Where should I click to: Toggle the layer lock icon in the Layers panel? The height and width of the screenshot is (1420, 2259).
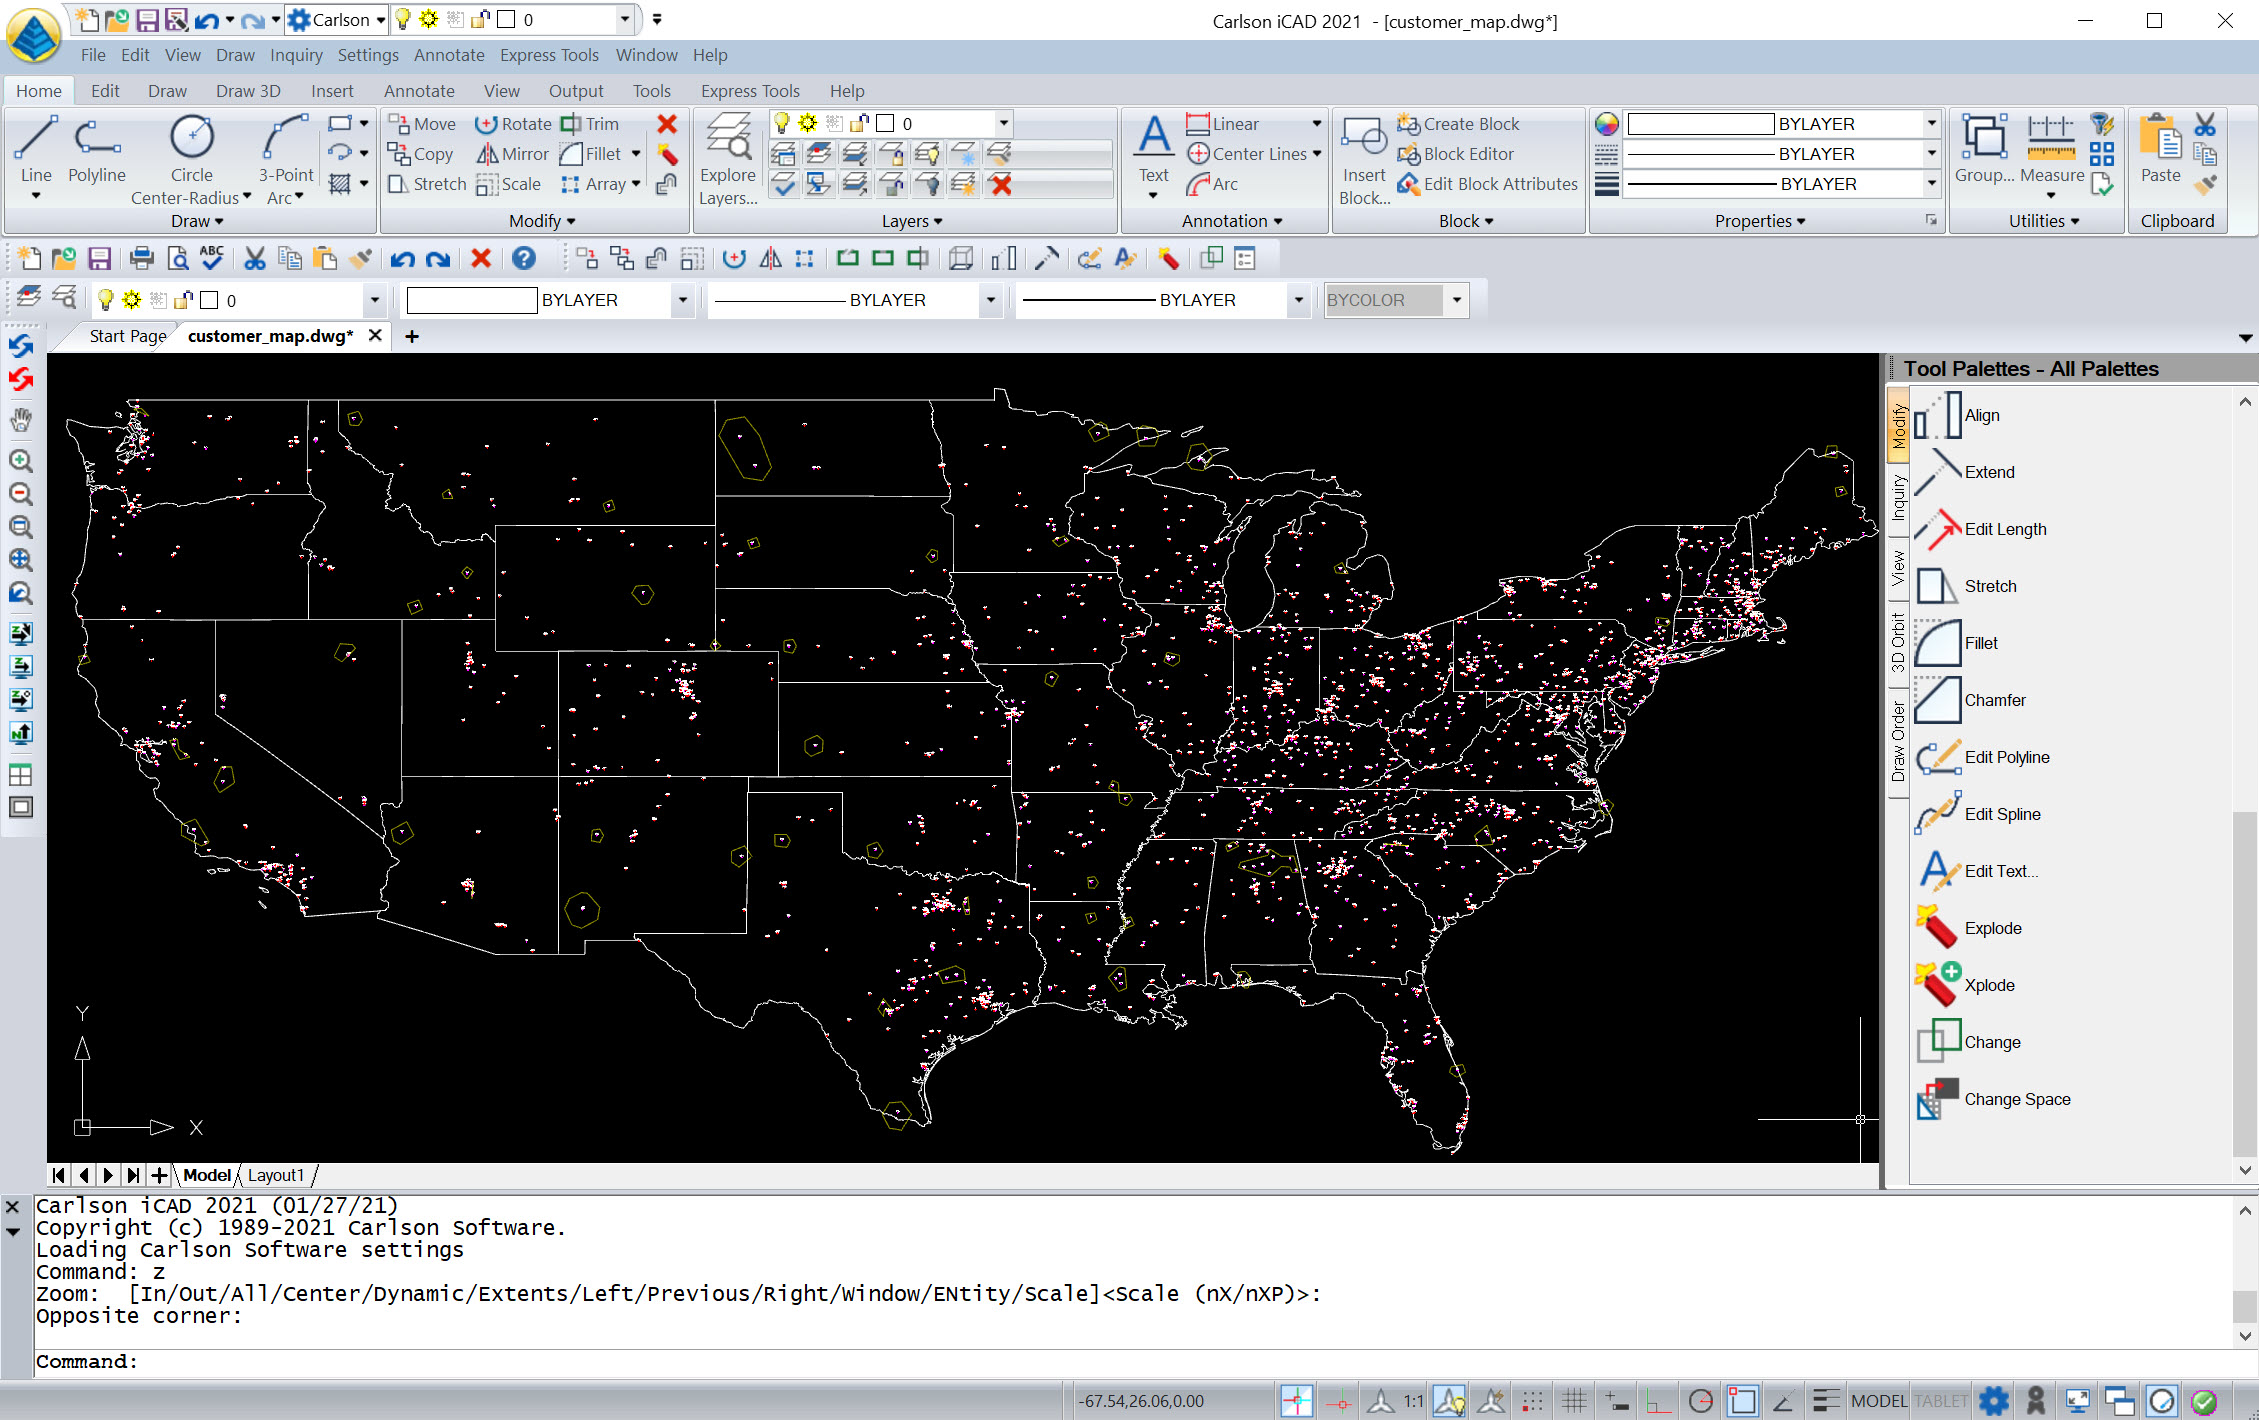coord(858,122)
